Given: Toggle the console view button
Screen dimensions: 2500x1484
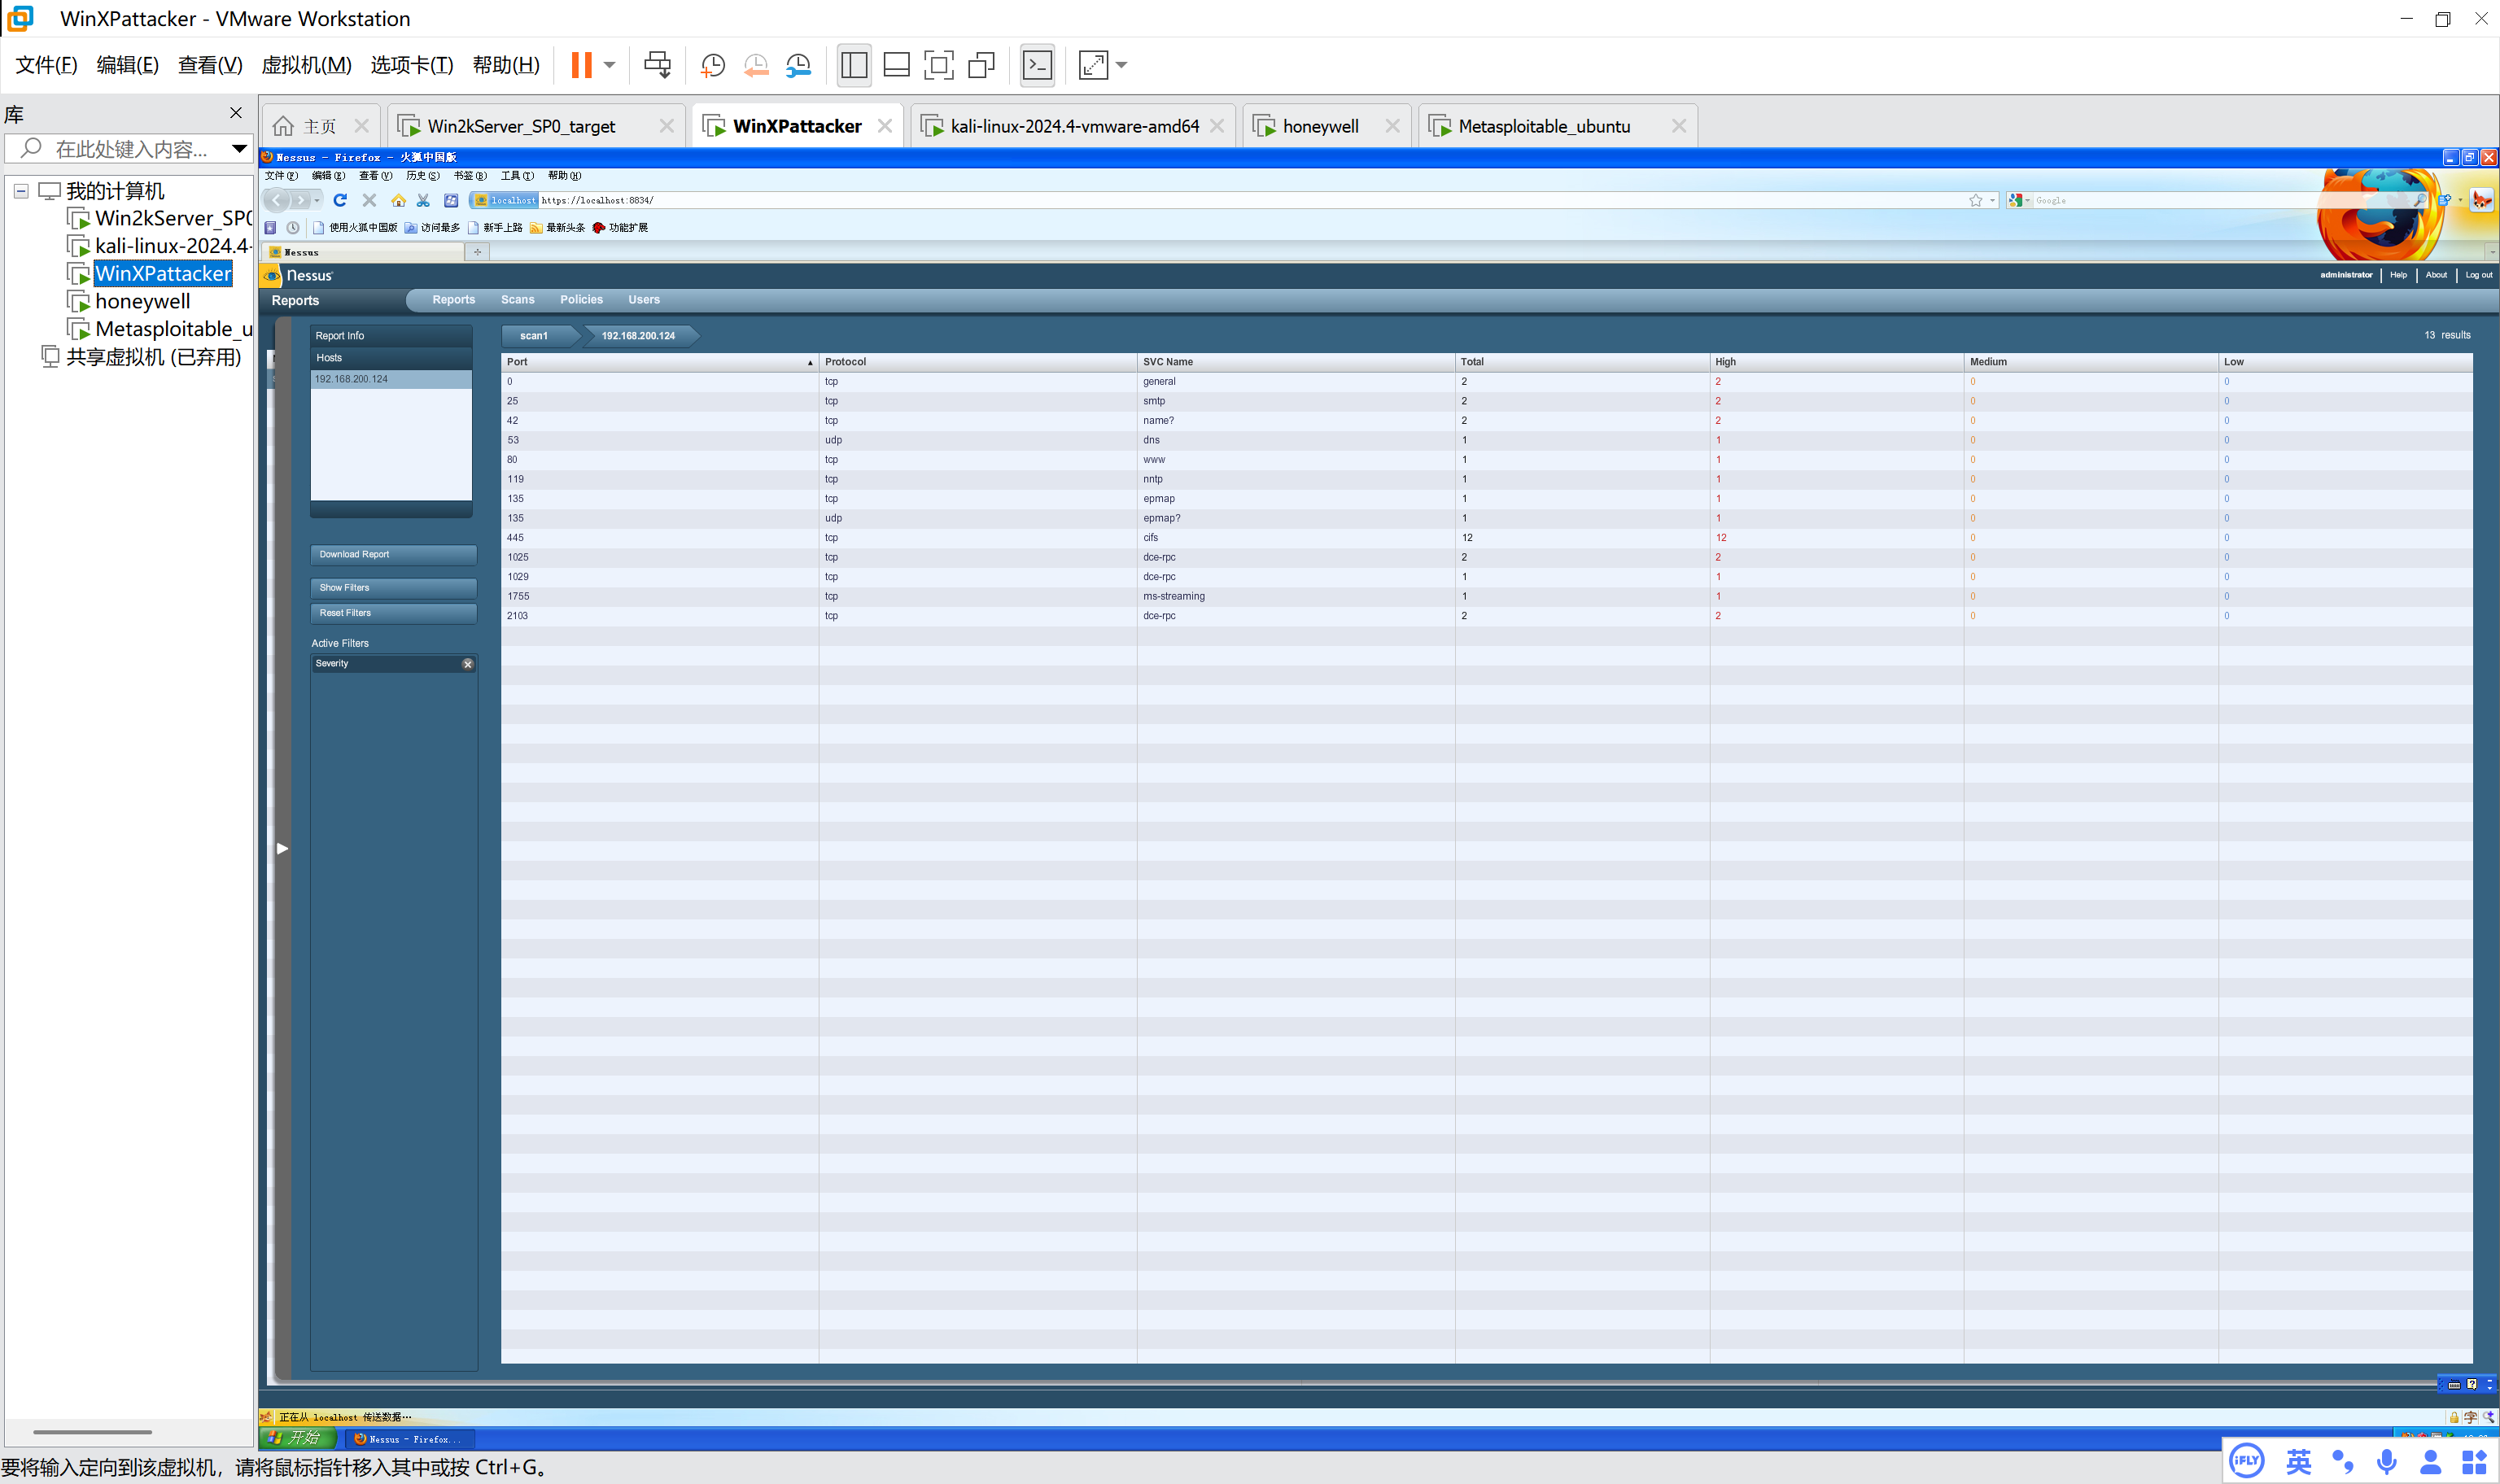Looking at the screenshot, I should click(1037, 65).
